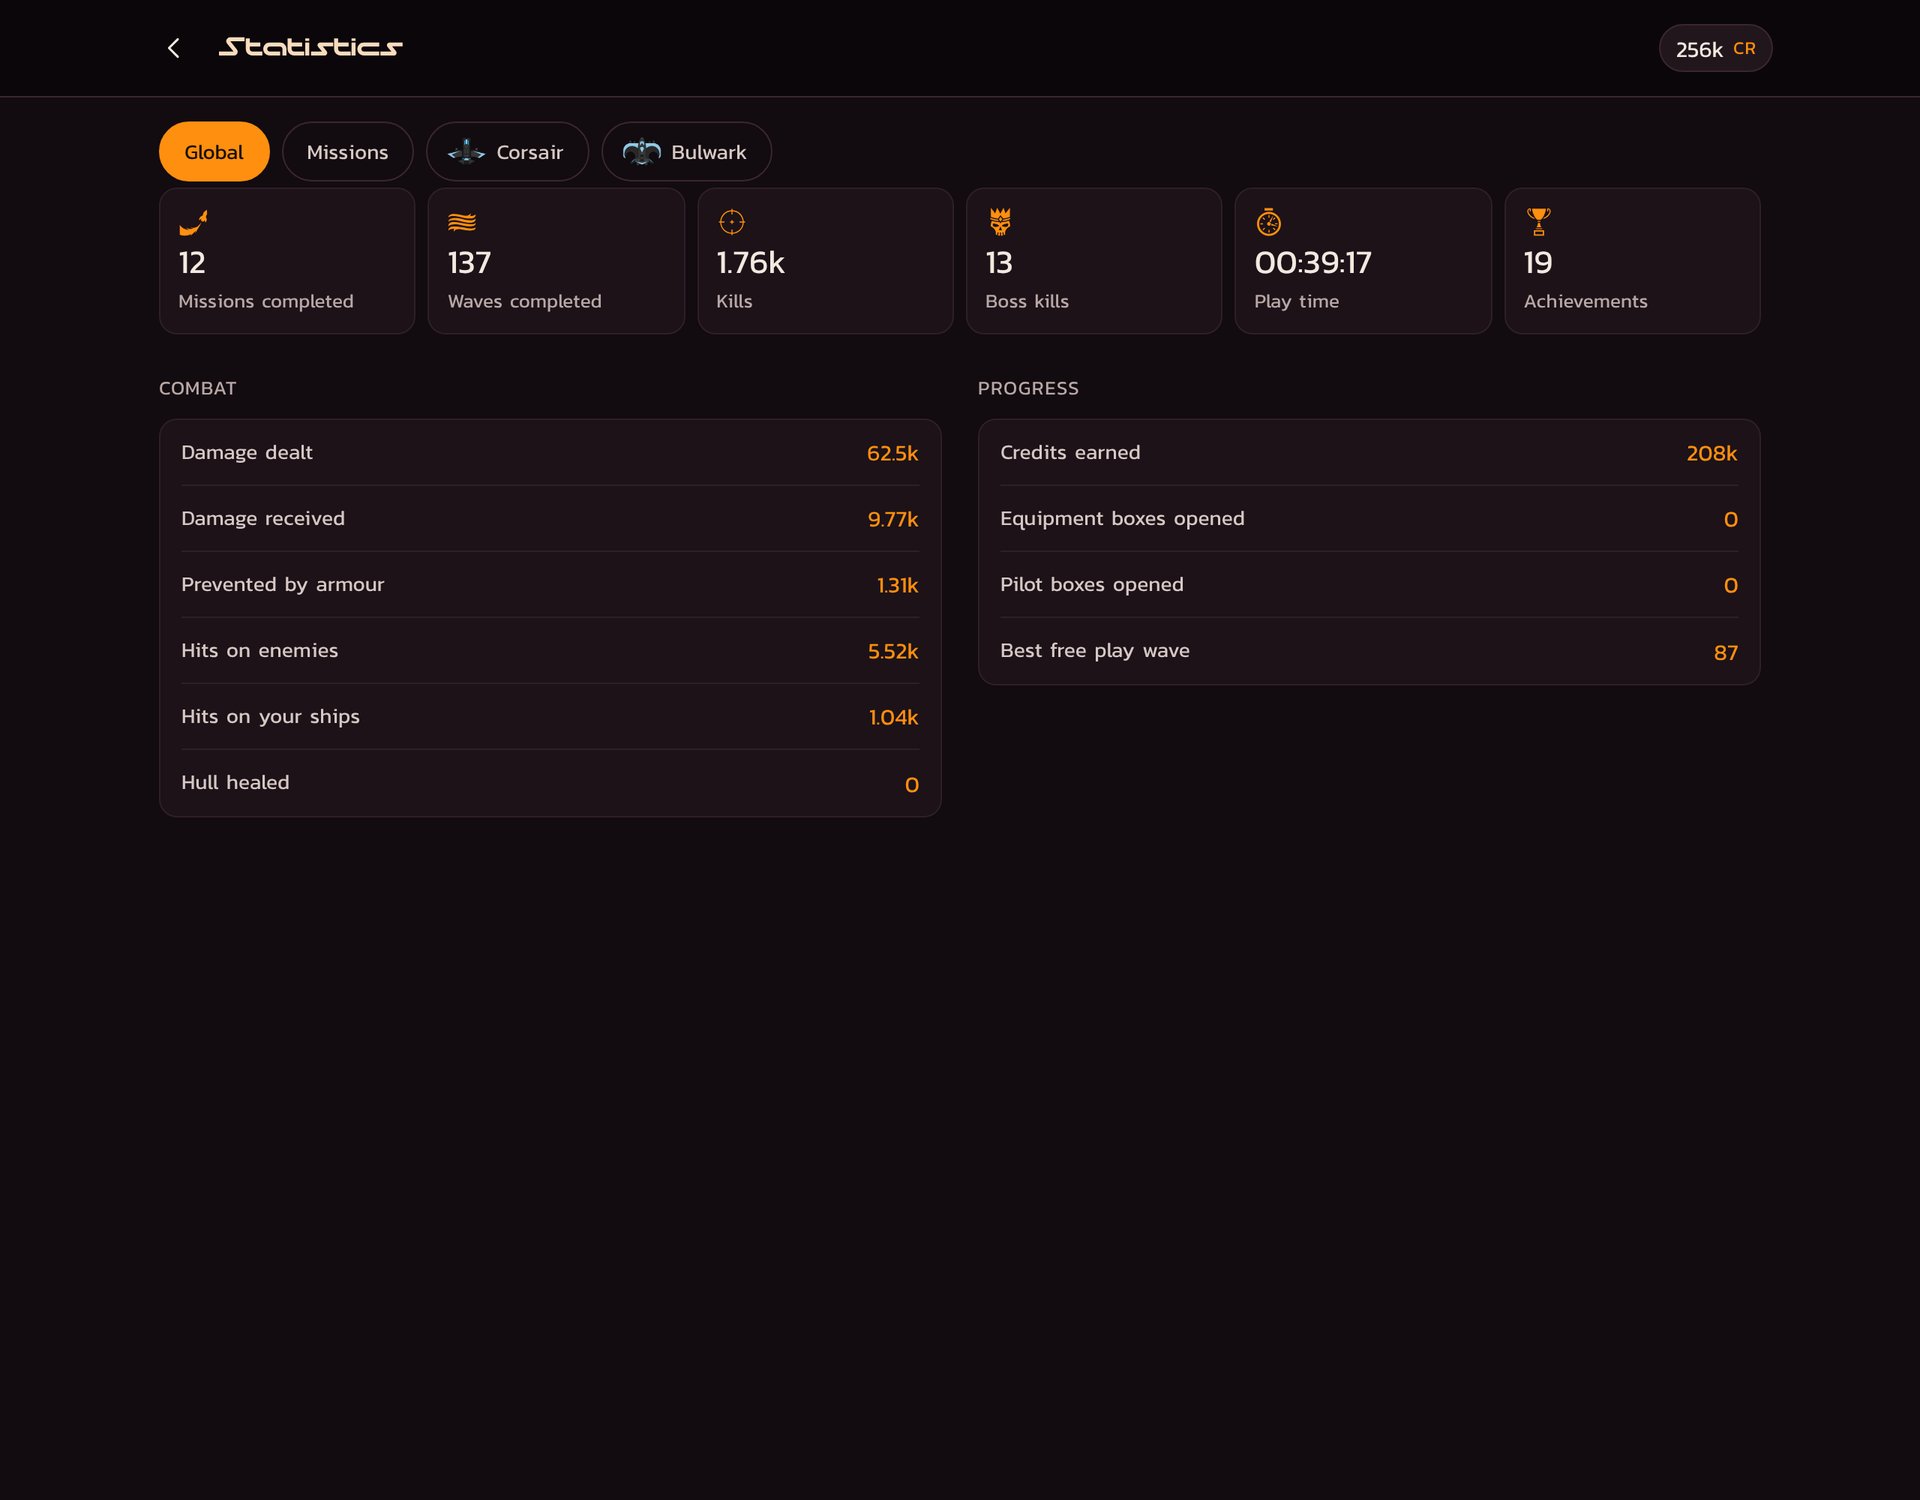The image size is (1920, 1500).
Task: Click the play time stopwatch icon
Action: 1269,221
